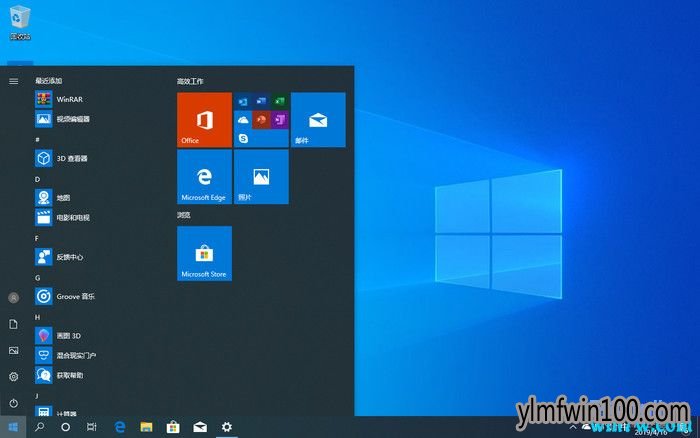700x438 pixels.
Task: Open the 邮件 mail tile
Action: point(318,120)
